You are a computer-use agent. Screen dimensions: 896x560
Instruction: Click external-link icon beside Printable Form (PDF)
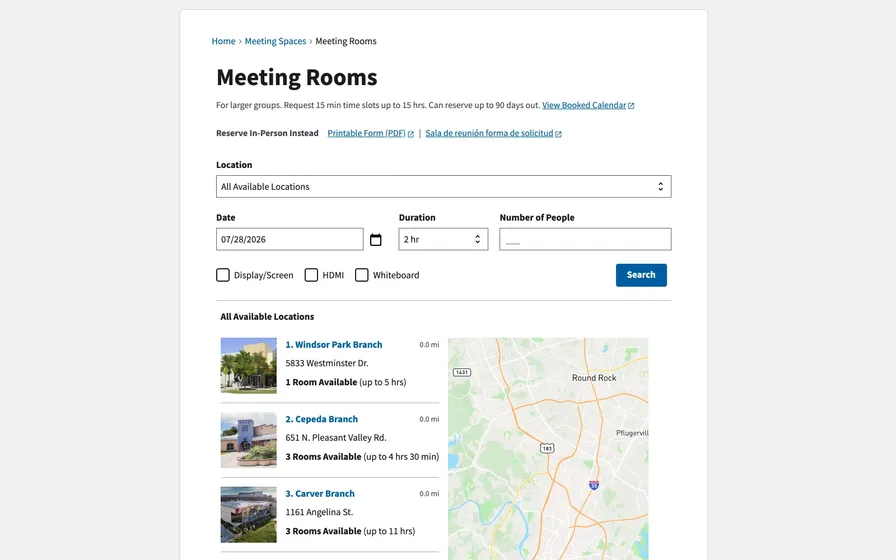coord(410,134)
